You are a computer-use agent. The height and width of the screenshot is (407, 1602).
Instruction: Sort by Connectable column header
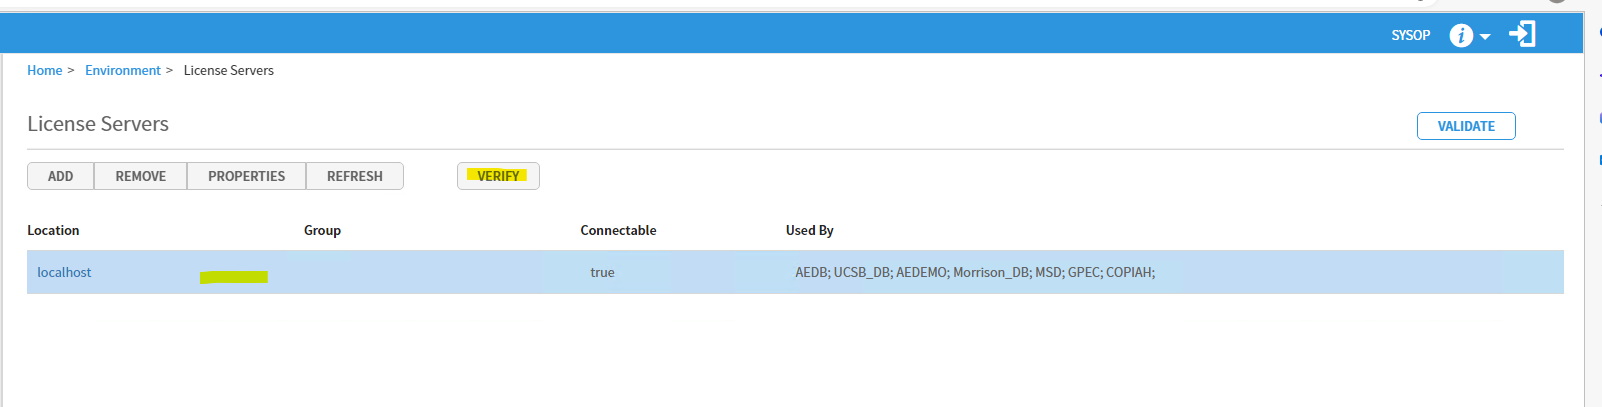[x=618, y=230]
